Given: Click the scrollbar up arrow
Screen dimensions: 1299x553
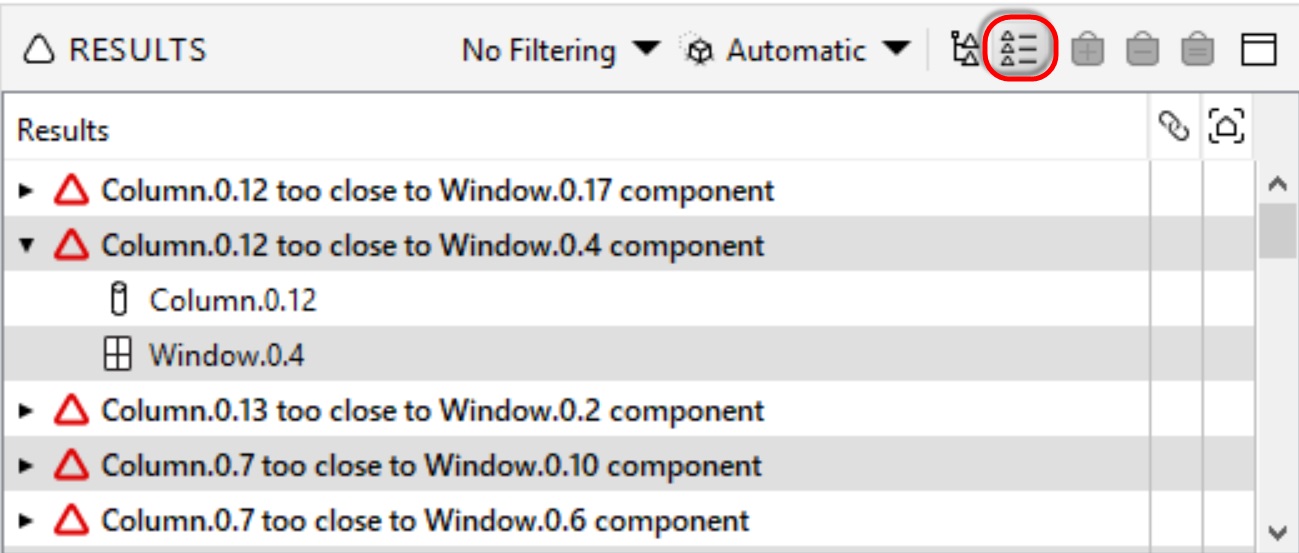Looking at the screenshot, I should point(1276,184).
